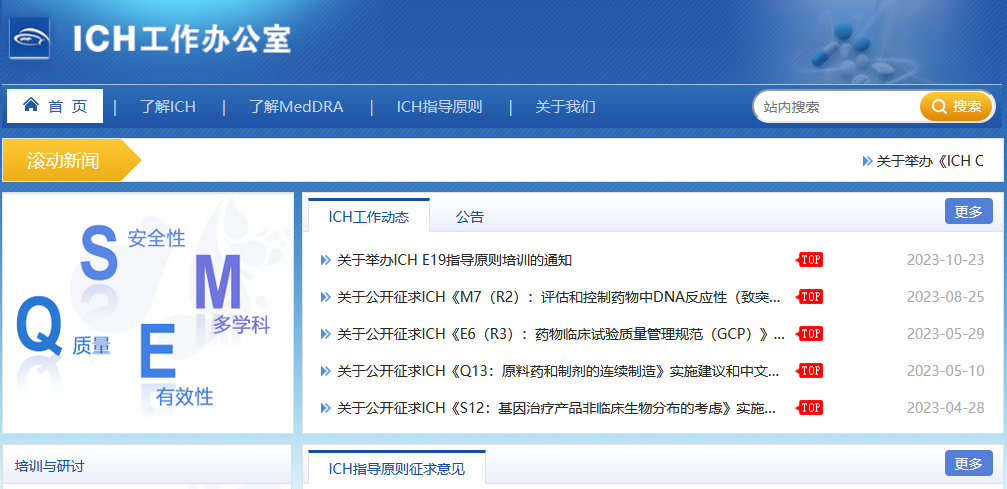Open the 了解ICH menu item
The width and height of the screenshot is (1007, 489).
168,107
